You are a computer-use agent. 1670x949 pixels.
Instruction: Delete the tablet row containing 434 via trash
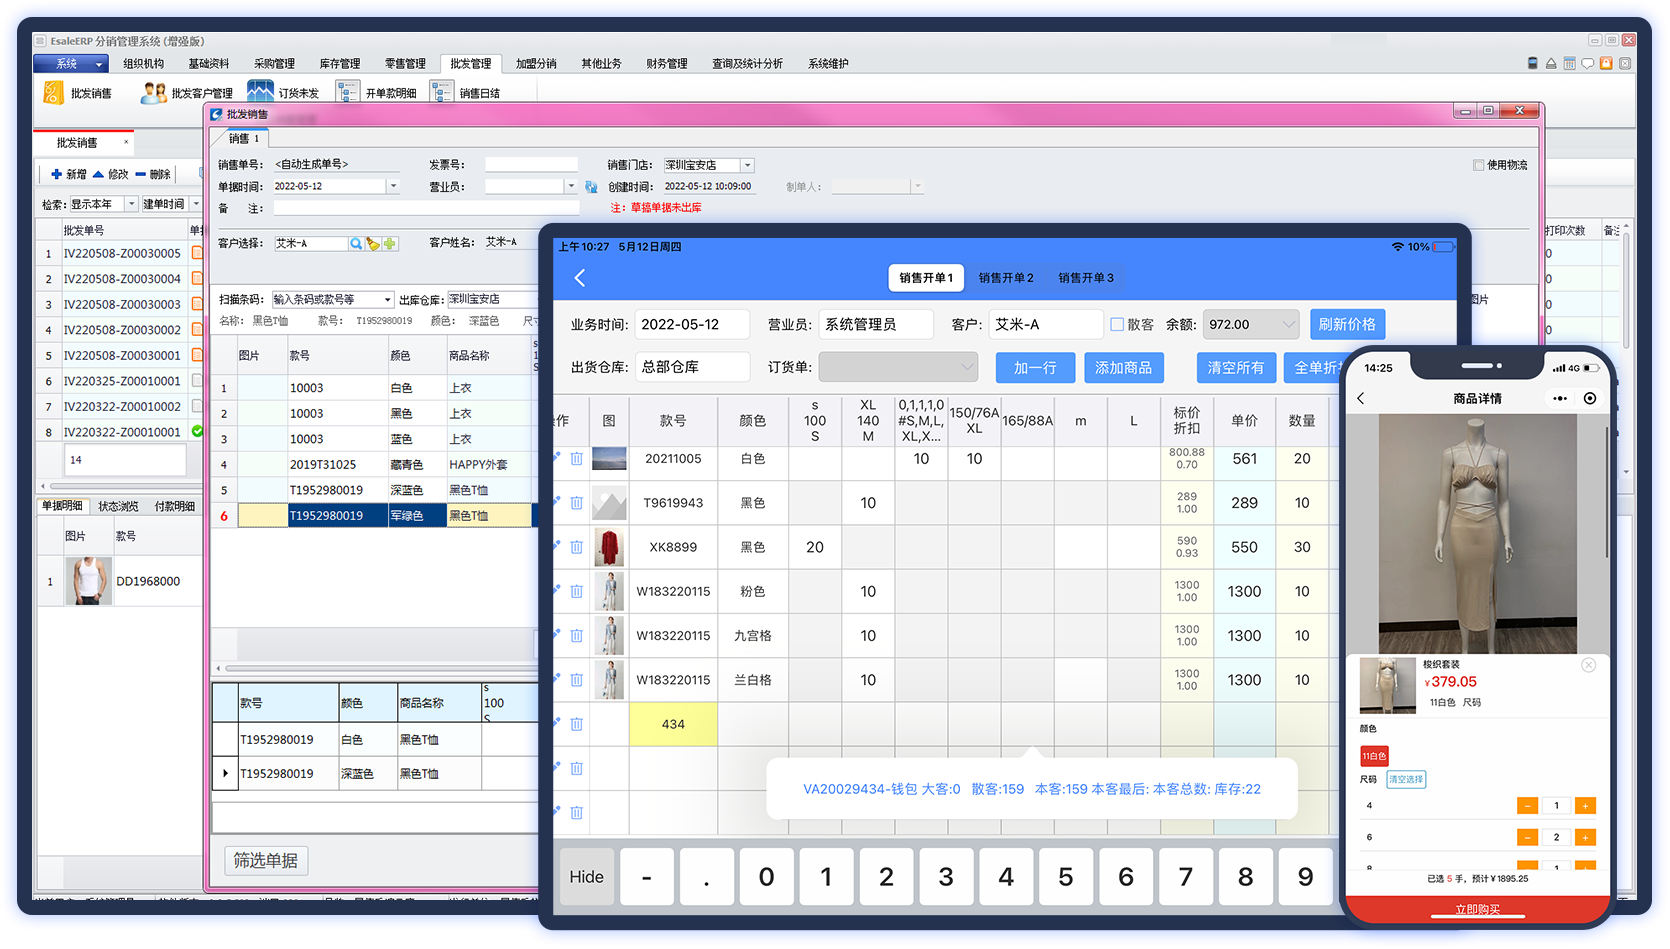pos(577,724)
